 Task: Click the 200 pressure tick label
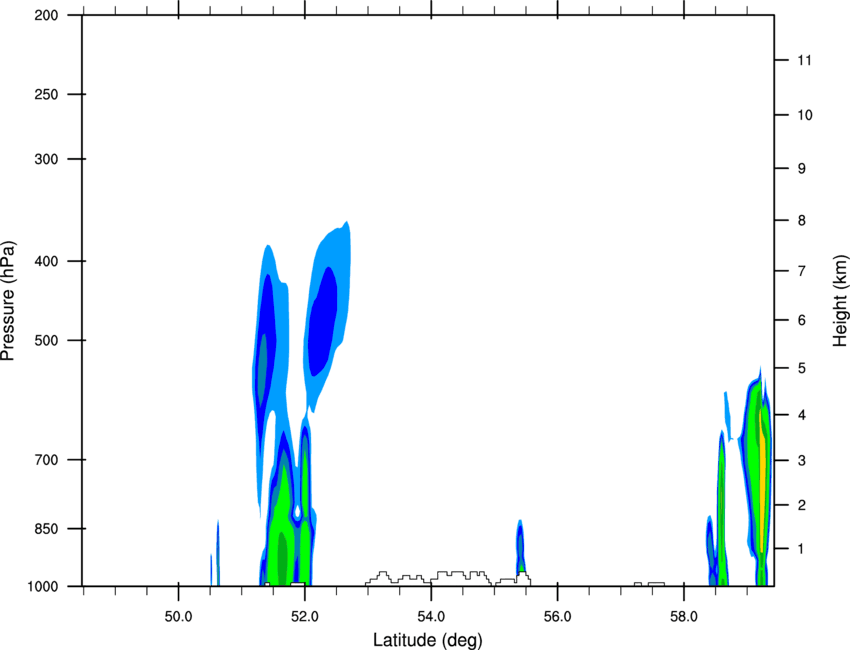pos(46,15)
